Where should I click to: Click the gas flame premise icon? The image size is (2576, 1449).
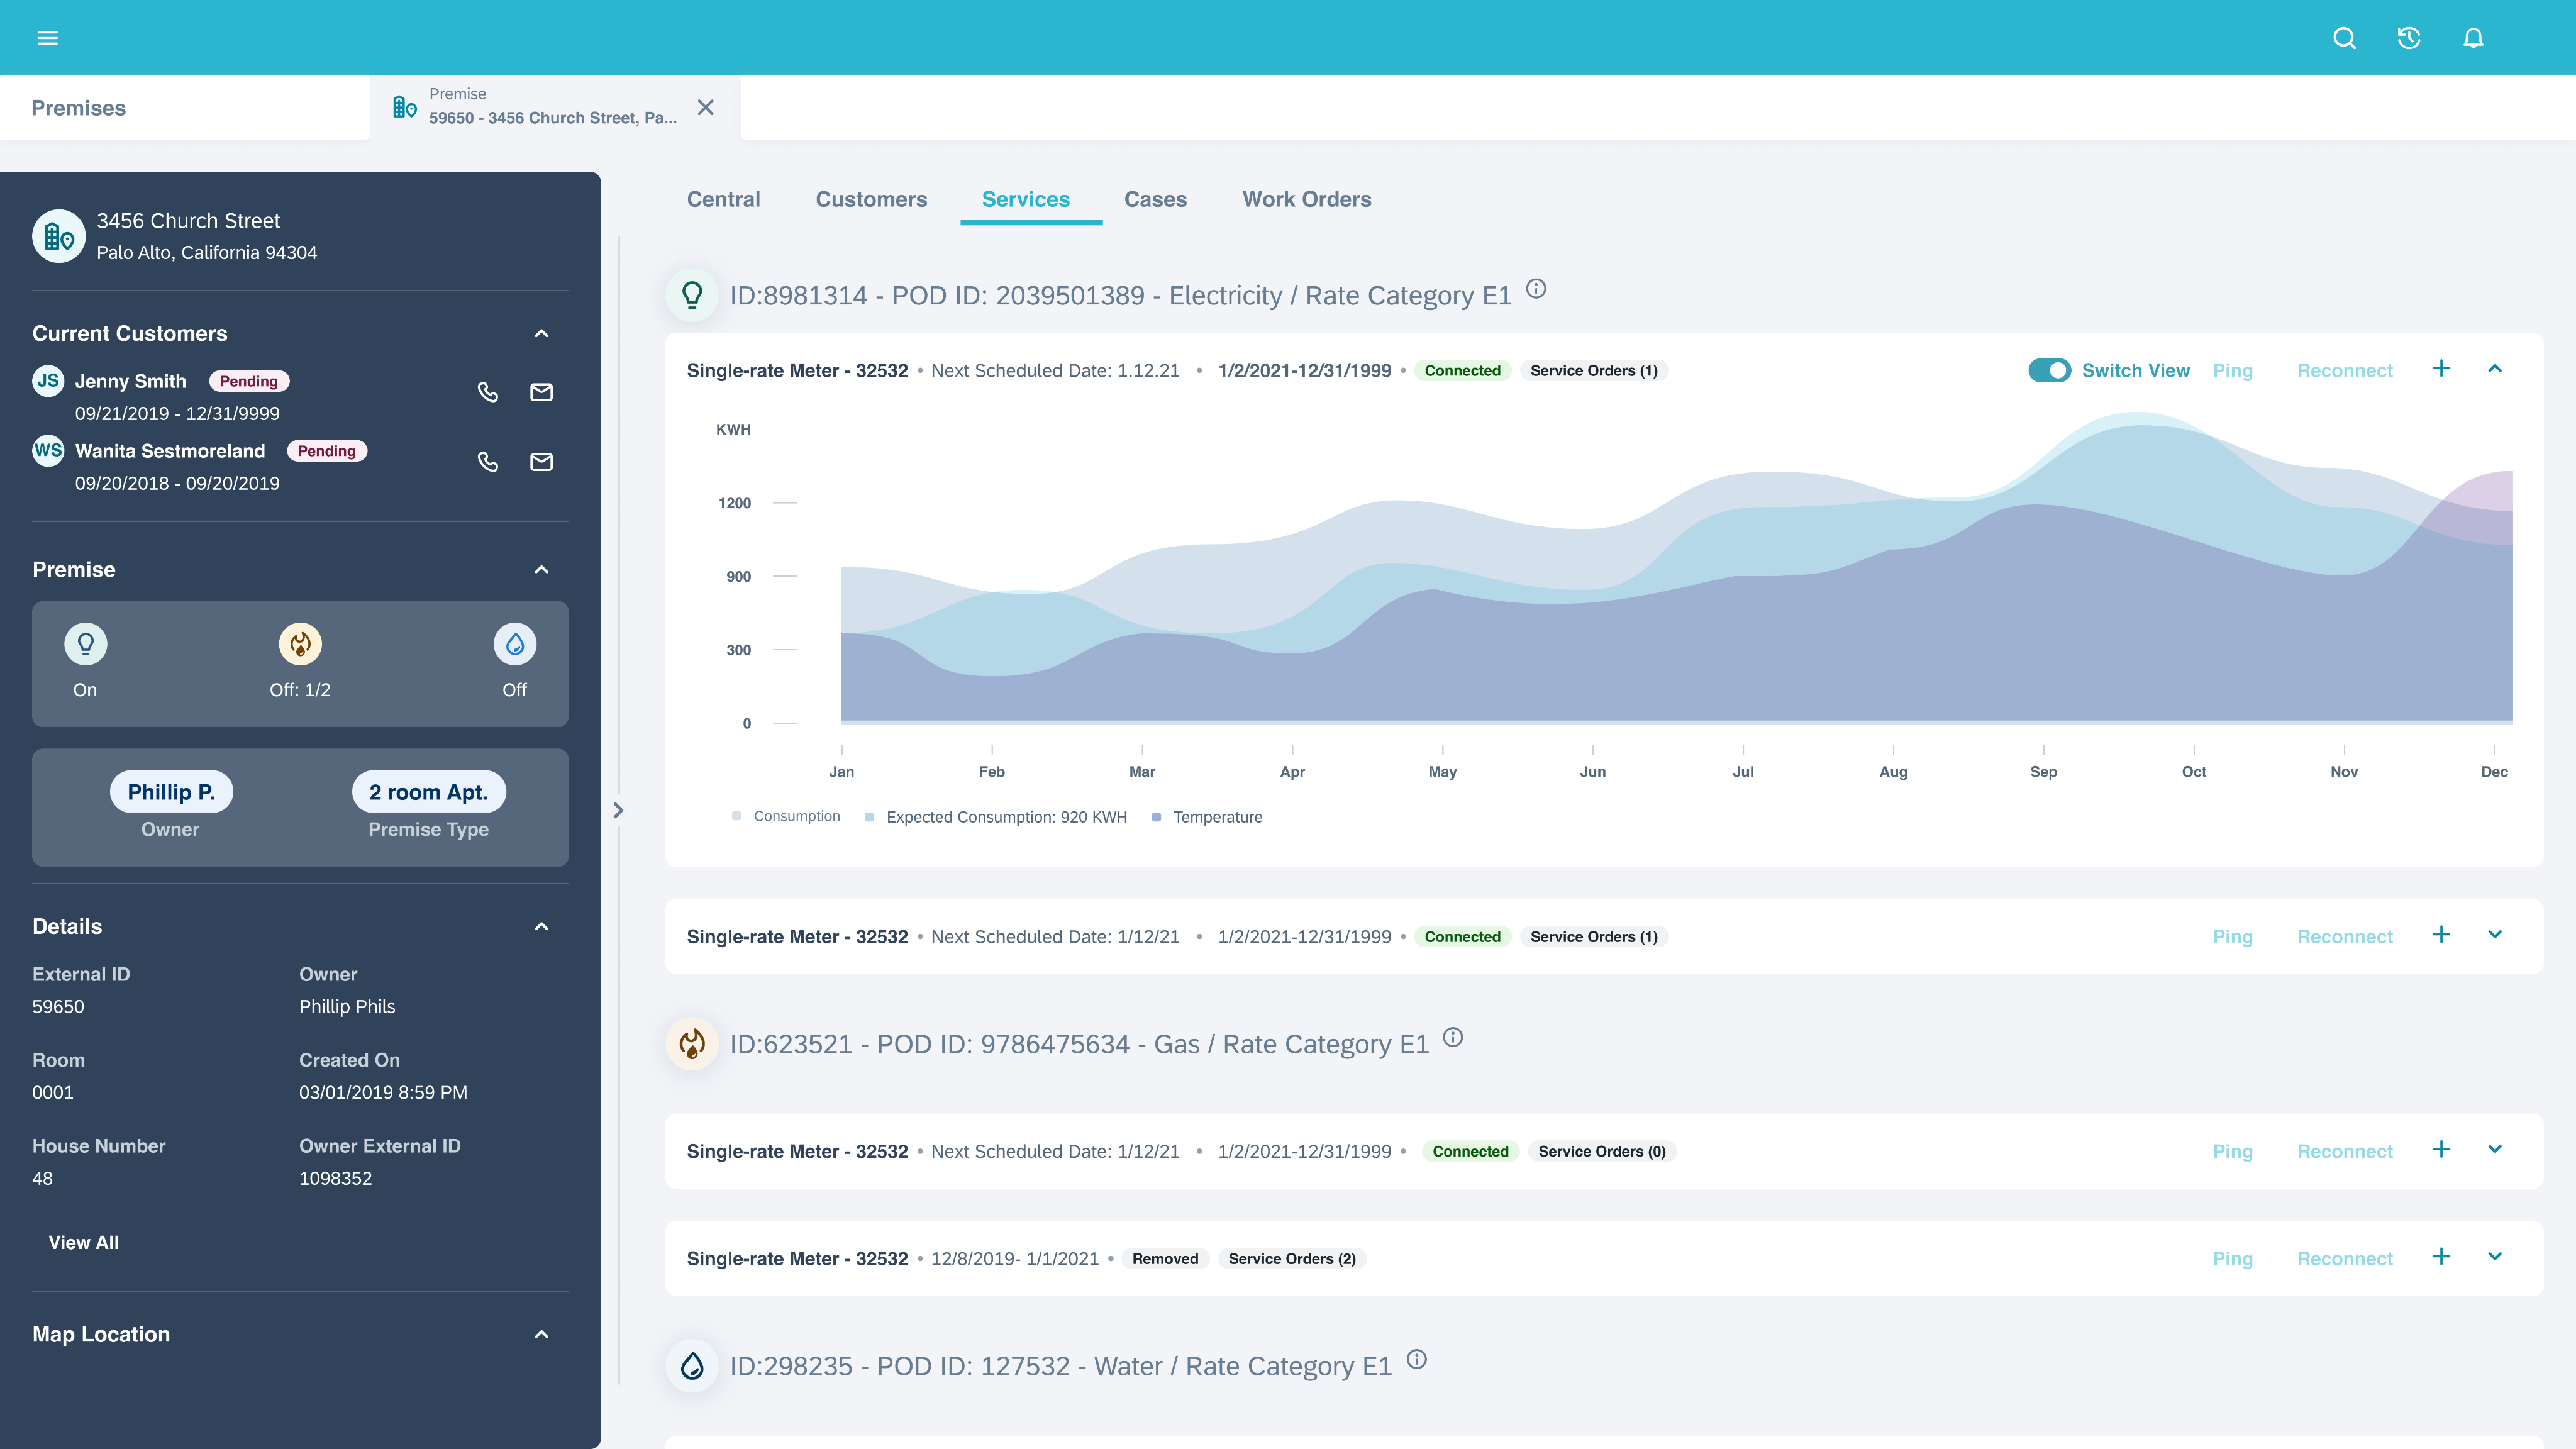pyautogui.click(x=299, y=644)
